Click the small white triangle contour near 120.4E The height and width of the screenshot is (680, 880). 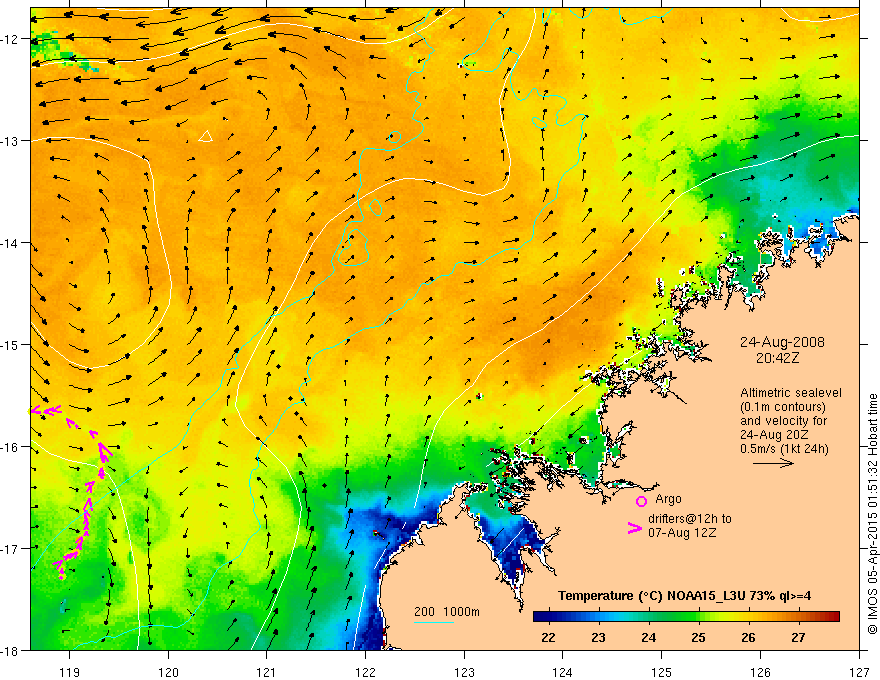[205, 136]
